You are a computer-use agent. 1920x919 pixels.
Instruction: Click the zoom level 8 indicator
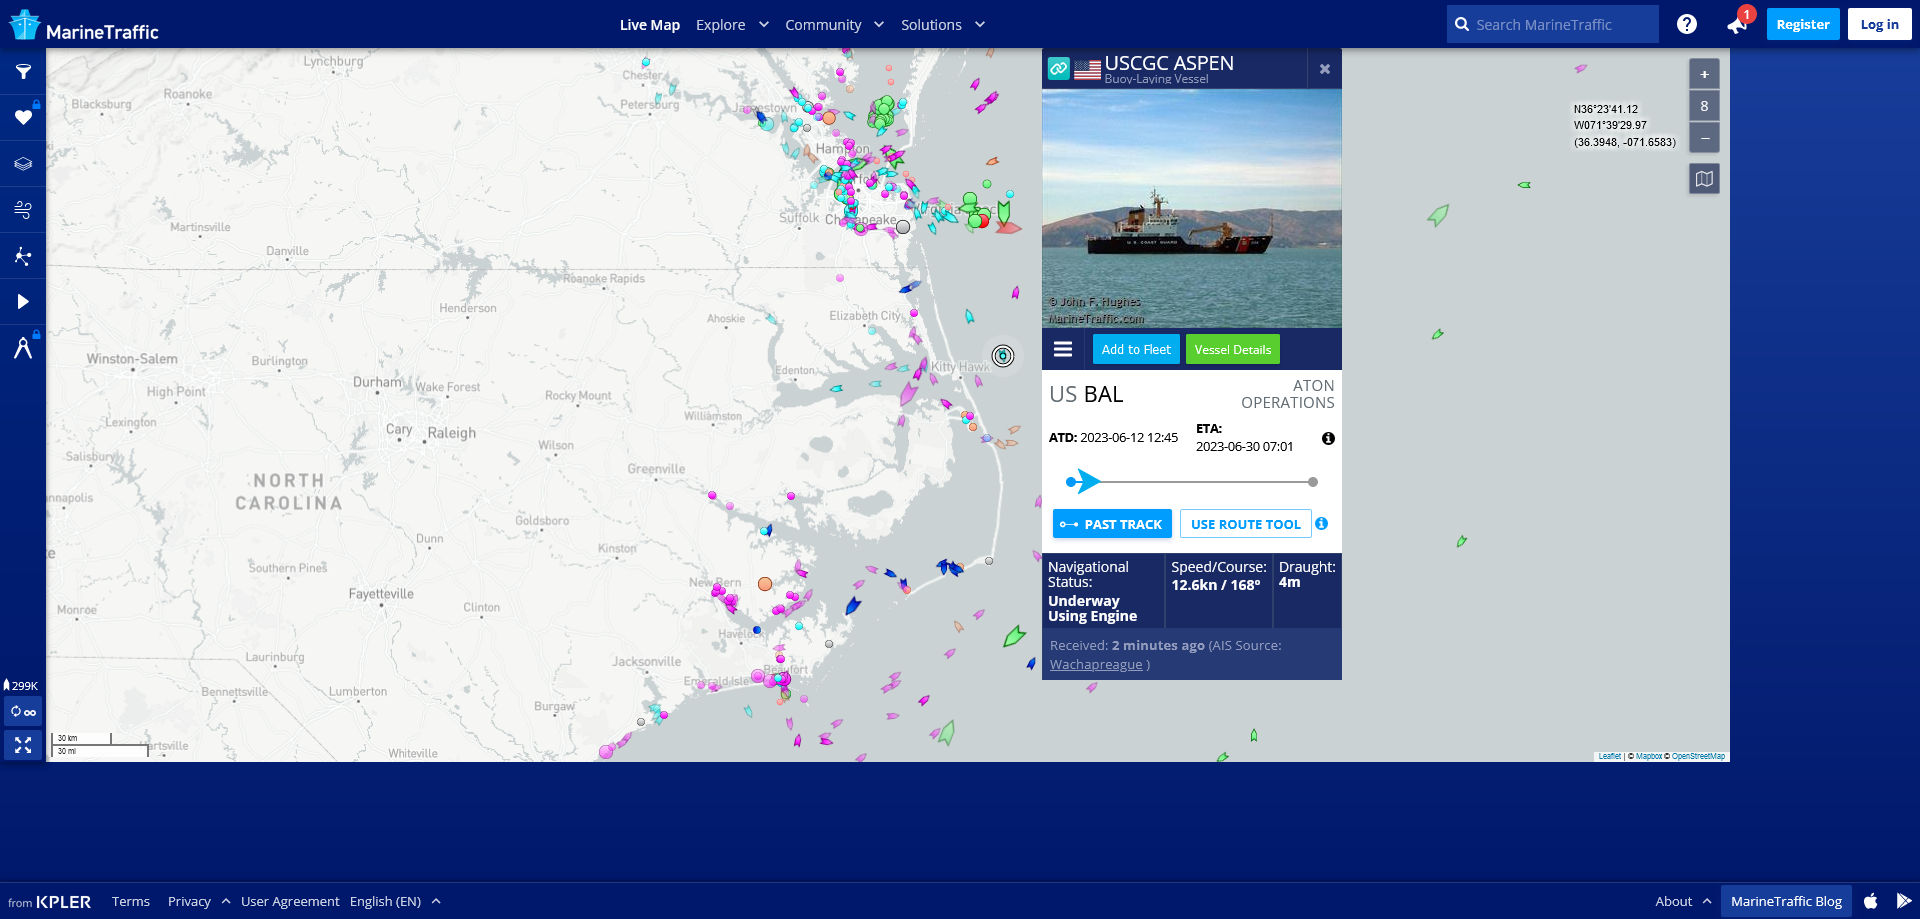click(x=1704, y=106)
